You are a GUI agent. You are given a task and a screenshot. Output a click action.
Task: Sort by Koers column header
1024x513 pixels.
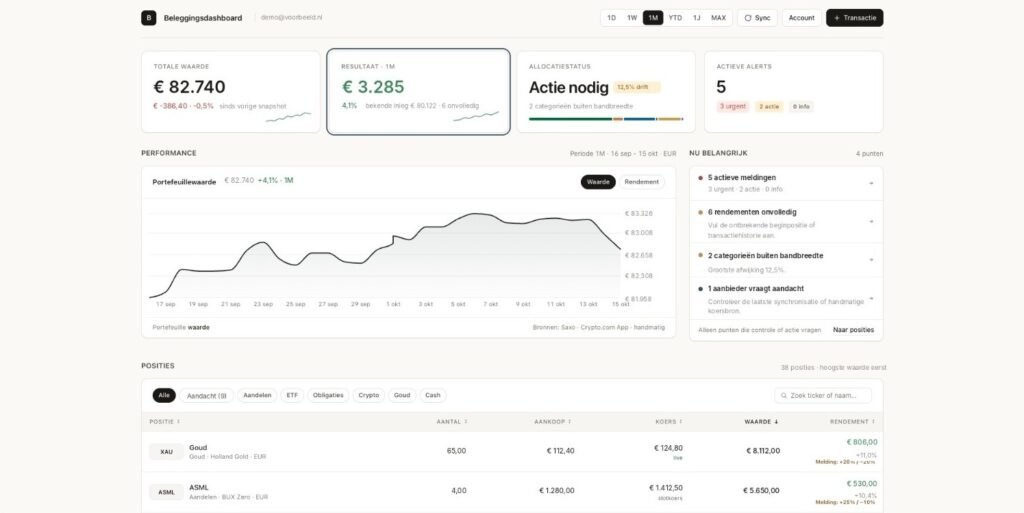[669, 422]
